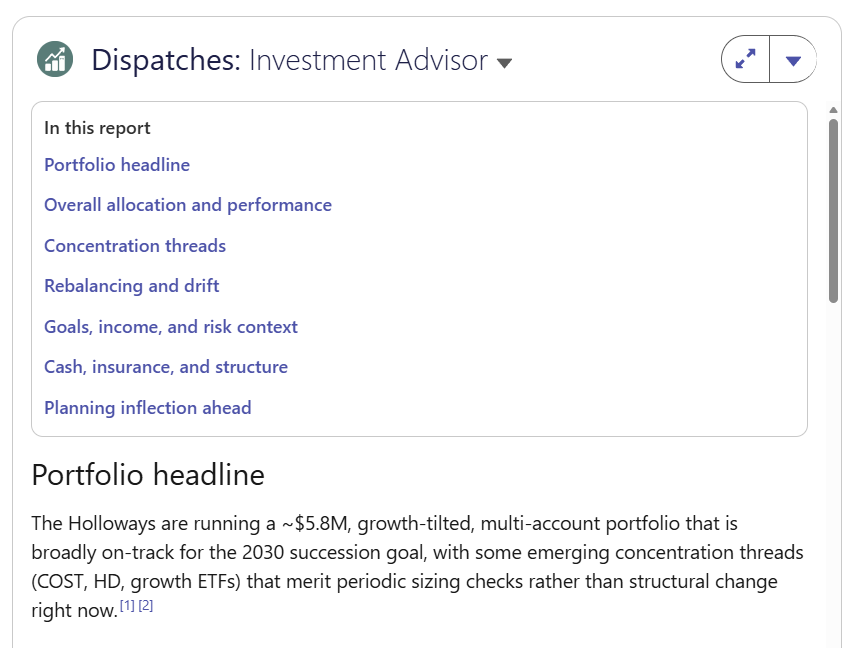
Task: Open the Investment Advisor dropdown caret
Action: click(504, 63)
